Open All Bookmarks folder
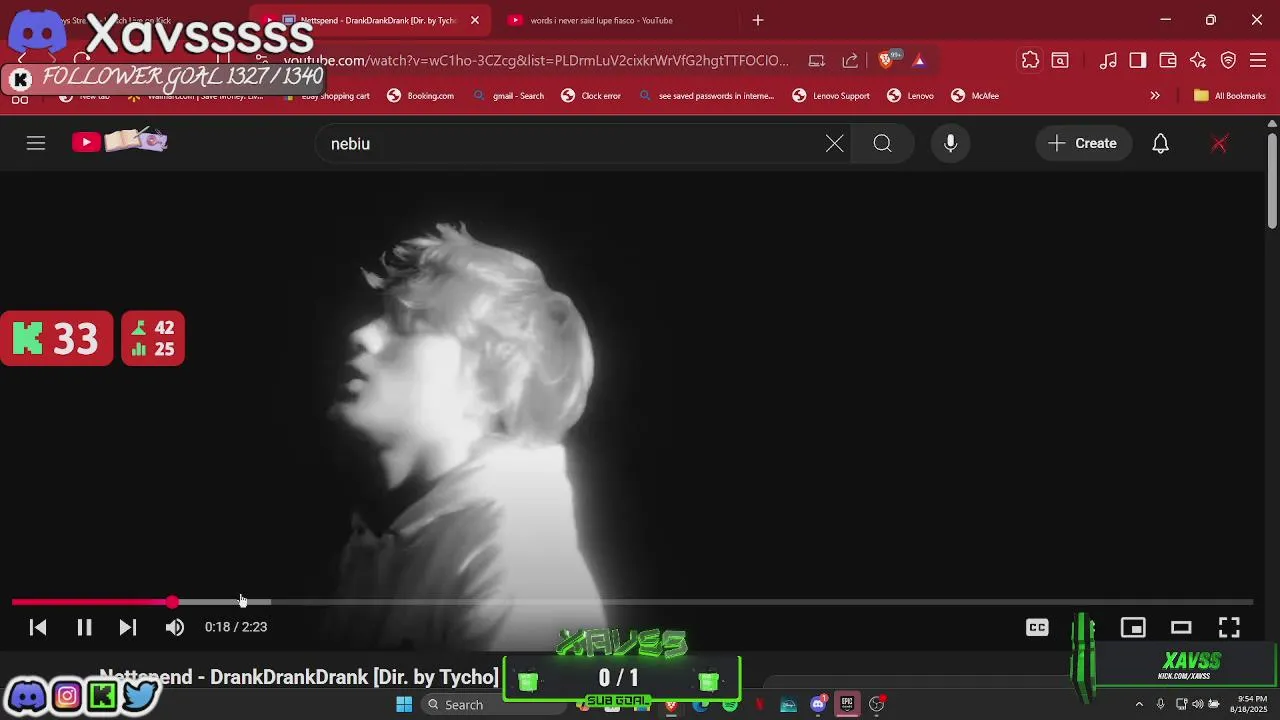The width and height of the screenshot is (1280, 720). click(1230, 96)
